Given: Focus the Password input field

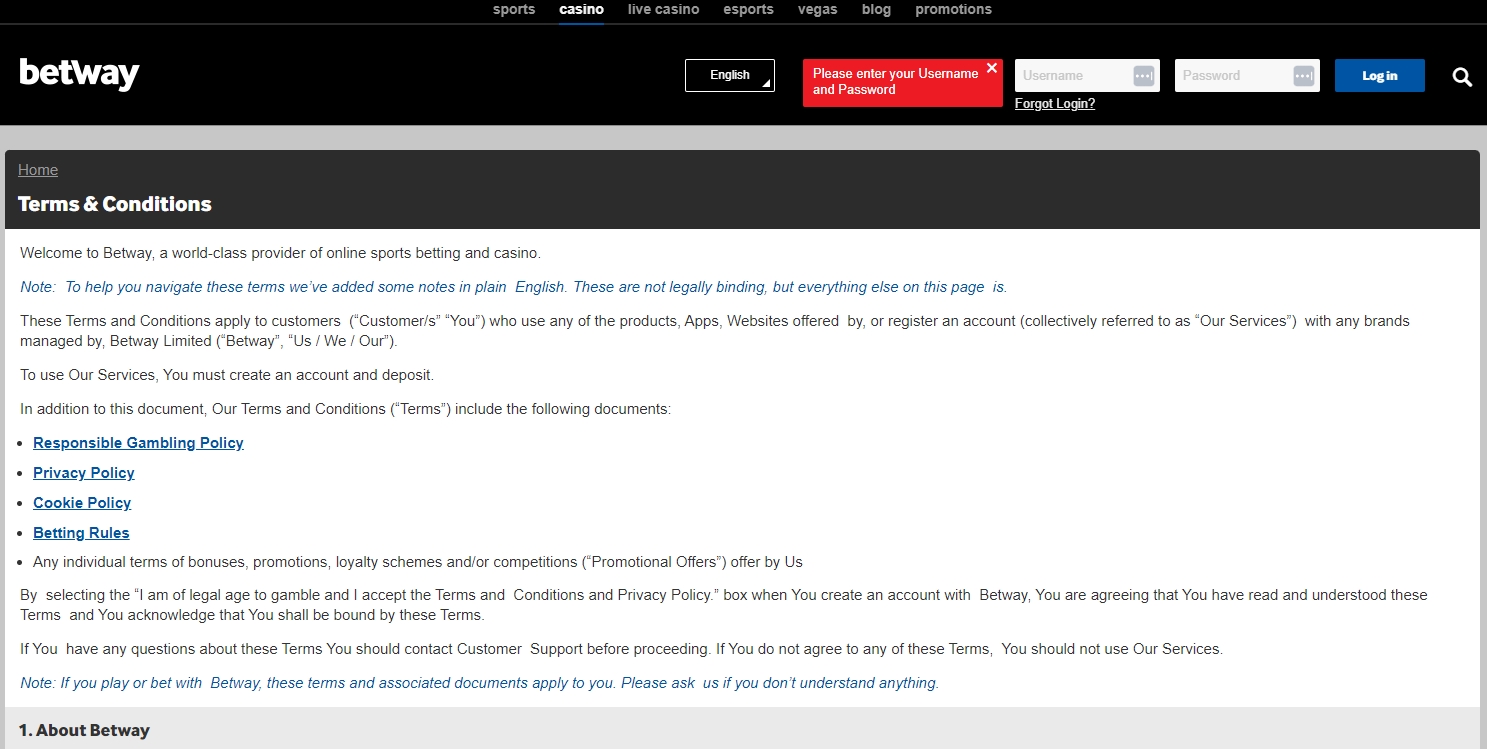Looking at the screenshot, I should click(x=1247, y=76).
